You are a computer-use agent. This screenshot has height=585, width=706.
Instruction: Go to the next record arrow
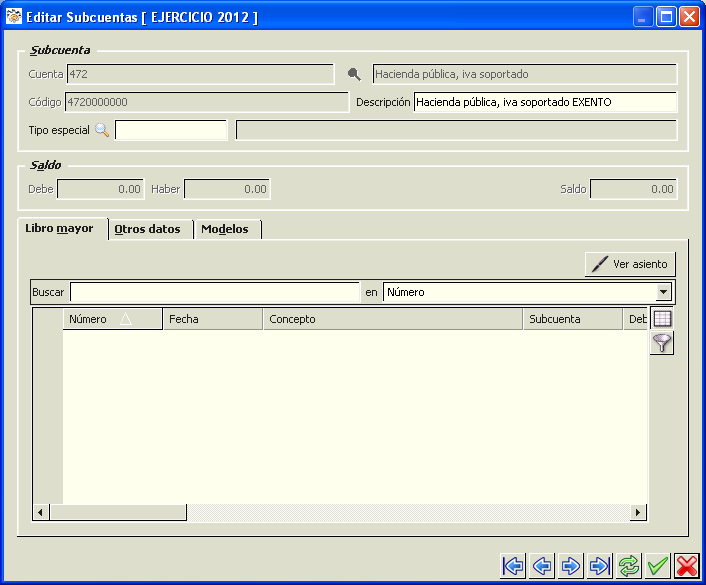(x=570, y=566)
